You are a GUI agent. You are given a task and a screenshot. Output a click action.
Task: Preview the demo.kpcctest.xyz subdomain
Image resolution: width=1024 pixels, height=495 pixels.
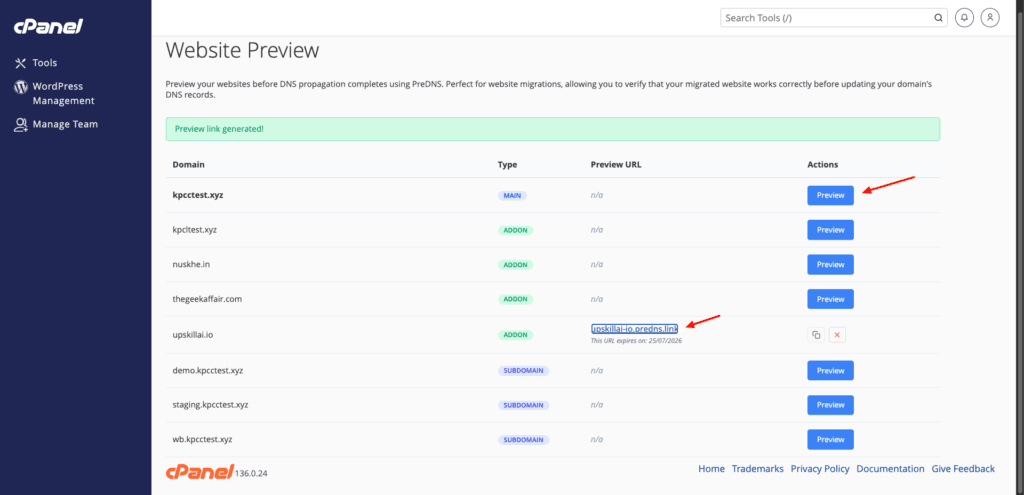coord(830,370)
